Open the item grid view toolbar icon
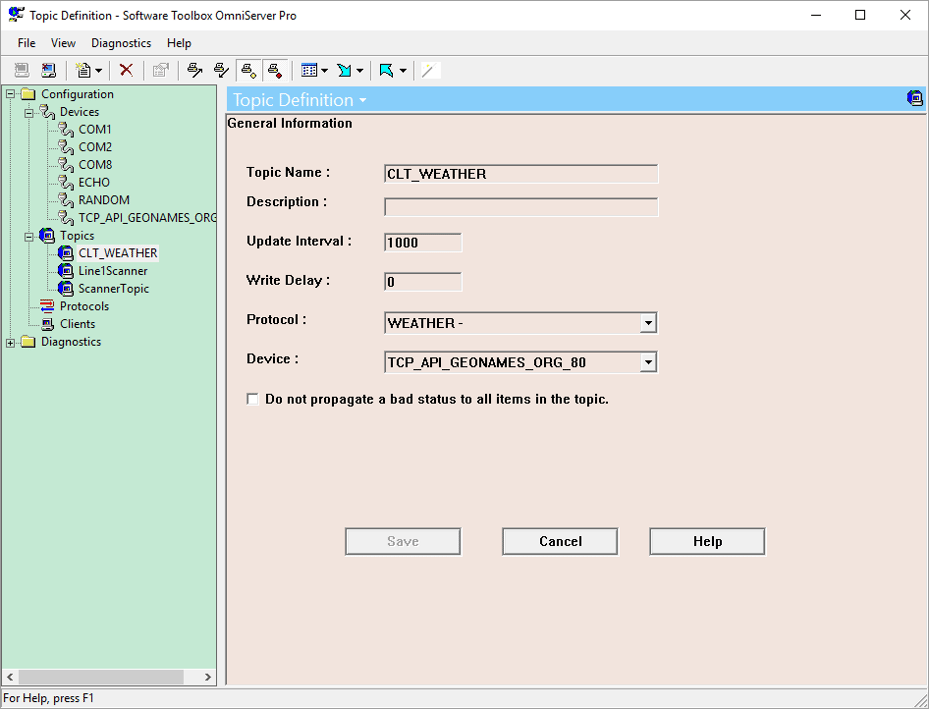The height and width of the screenshot is (709, 929). pos(311,70)
